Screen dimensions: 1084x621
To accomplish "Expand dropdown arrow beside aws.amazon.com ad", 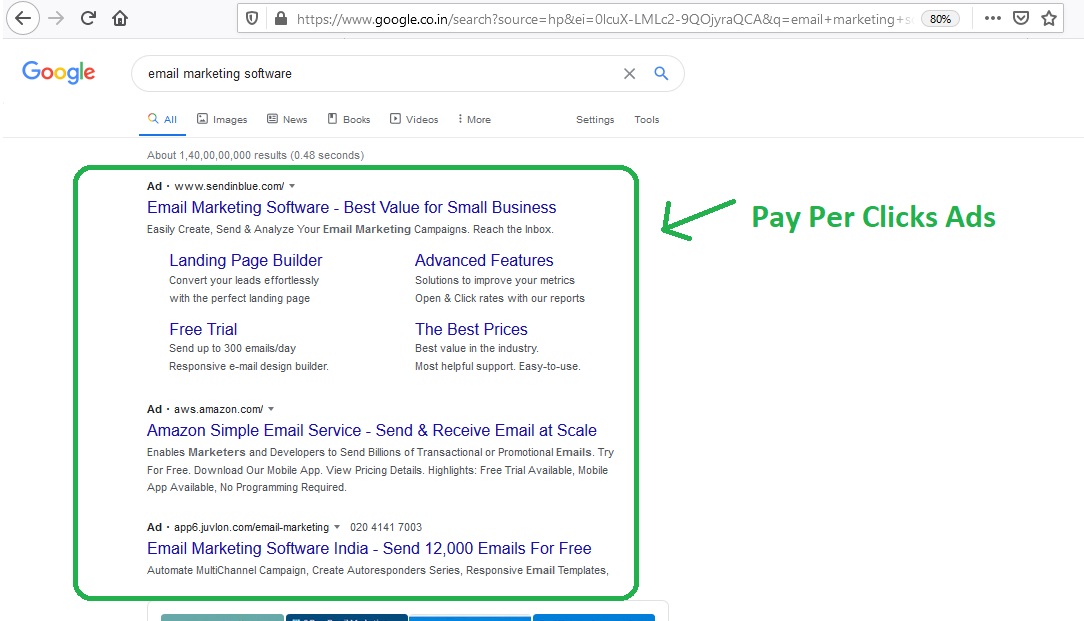I will (271, 409).
